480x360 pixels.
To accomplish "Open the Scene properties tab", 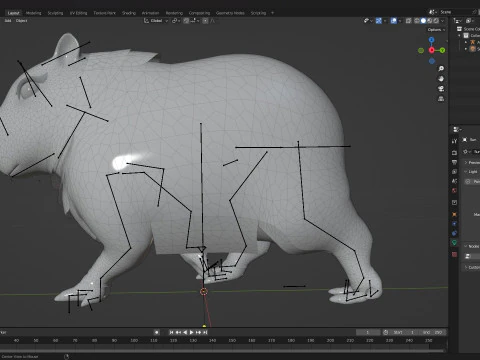I will (454, 181).
